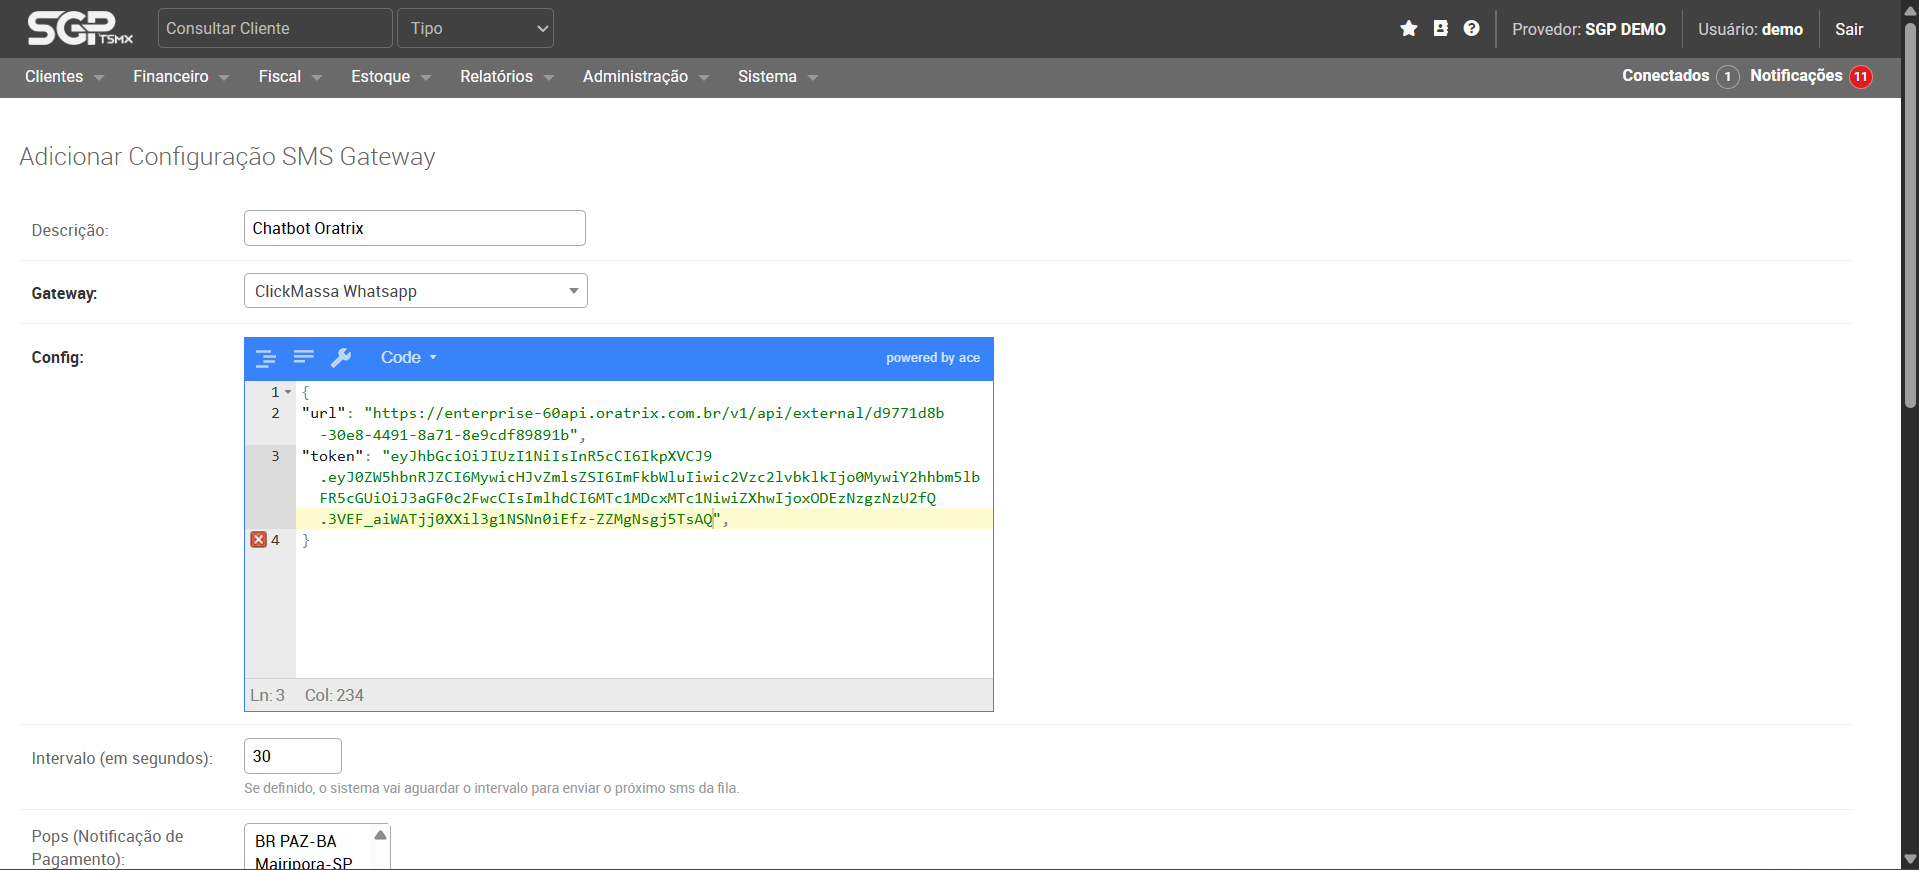Collapse the code fold arrow on line 1
Image resolution: width=1919 pixels, height=870 pixels.
tap(288, 393)
